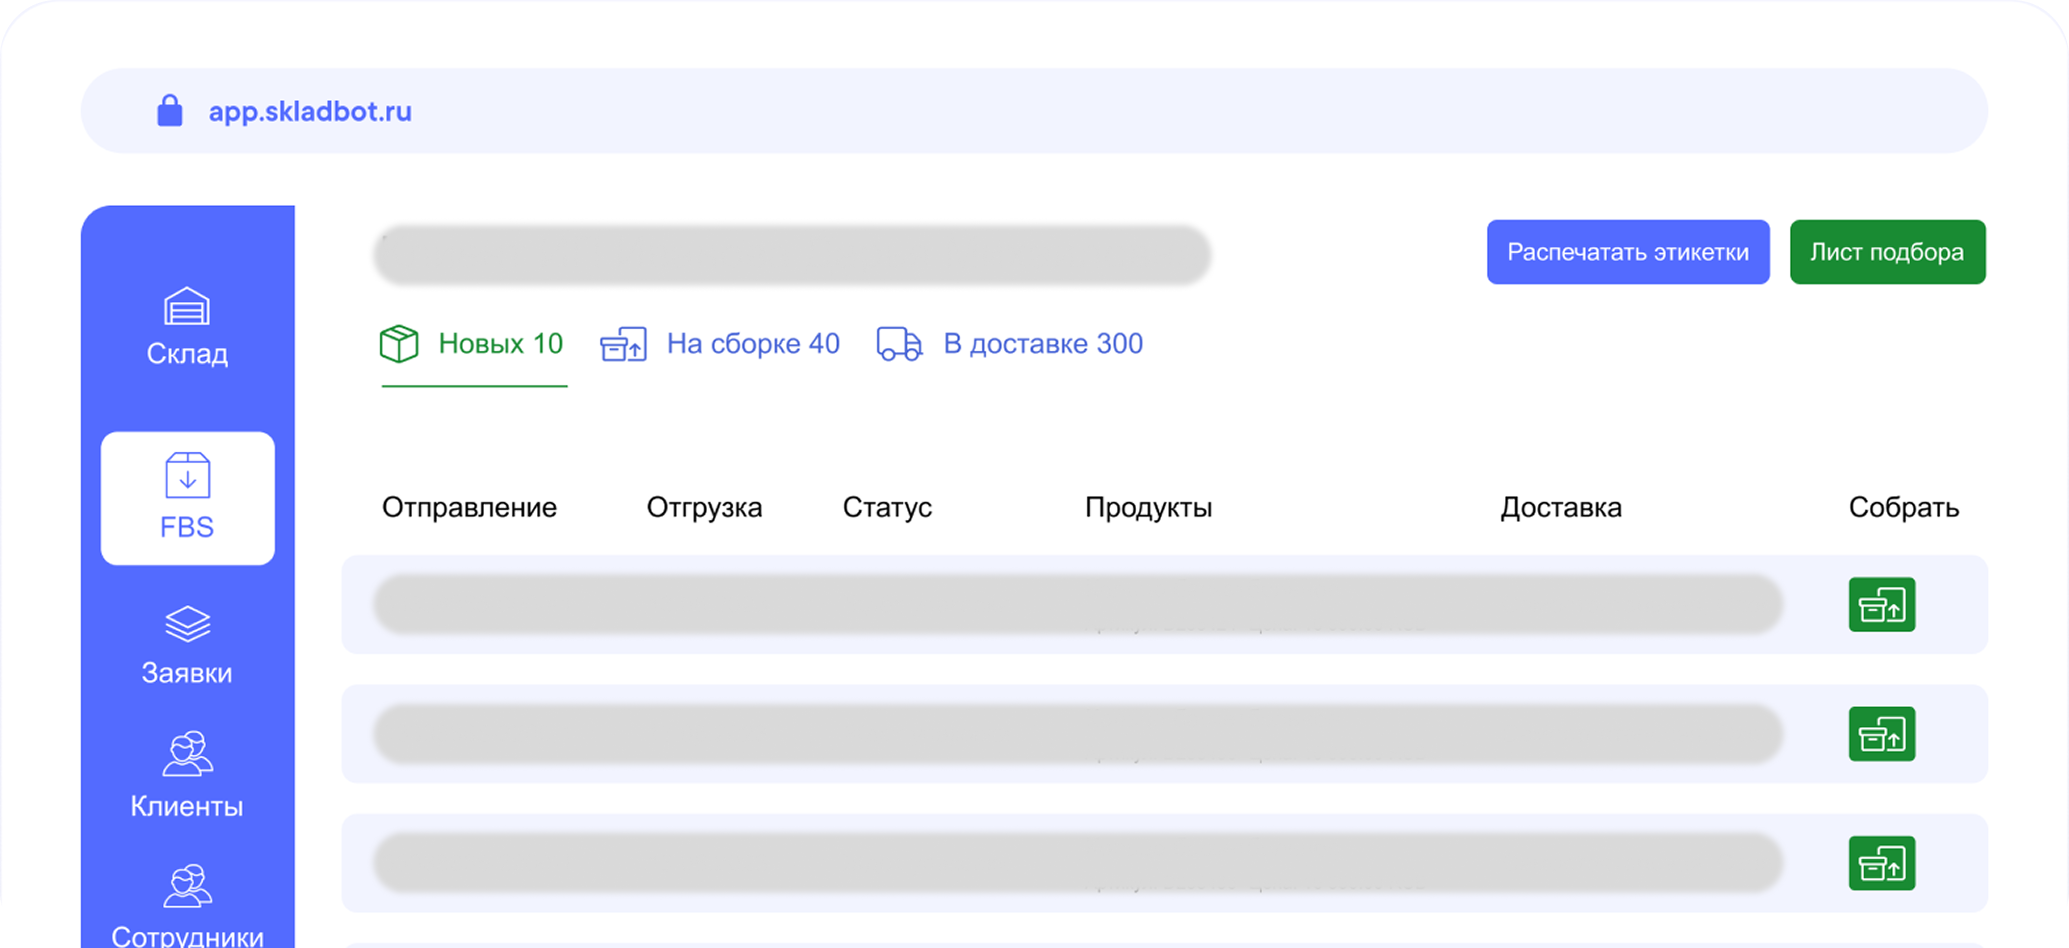Click the Доставка column header
Screen dimensions: 2069x948
tap(1560, 507)
